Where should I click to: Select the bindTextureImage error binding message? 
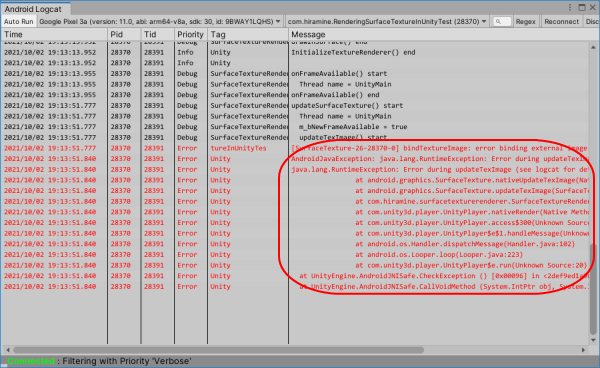click(x=439, y=148)
